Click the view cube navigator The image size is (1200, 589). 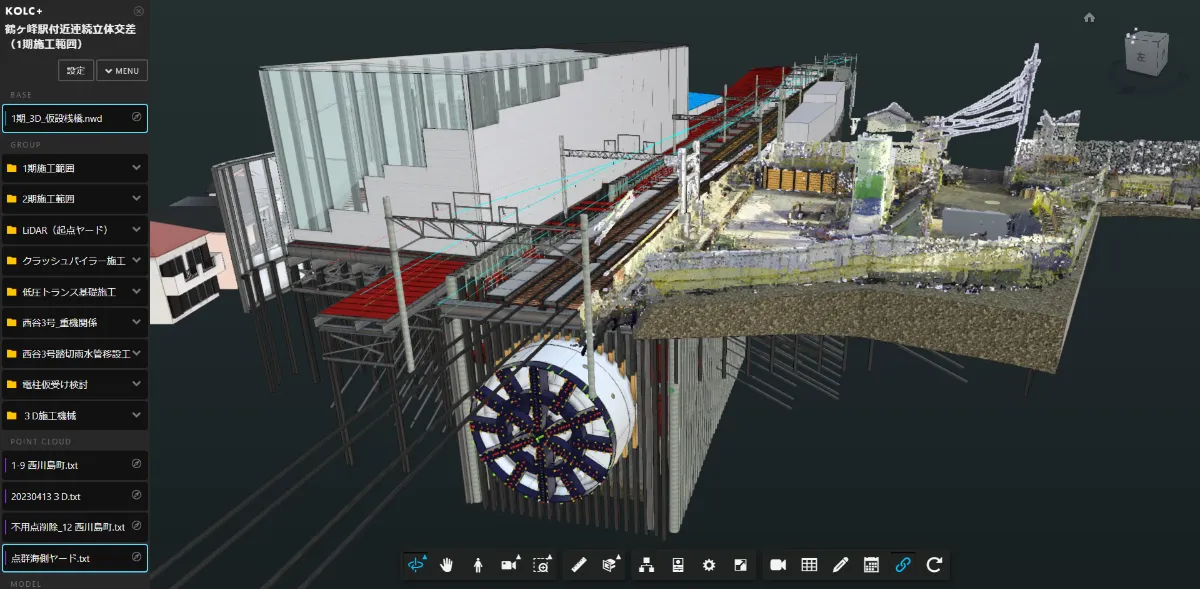point(1146,52)
